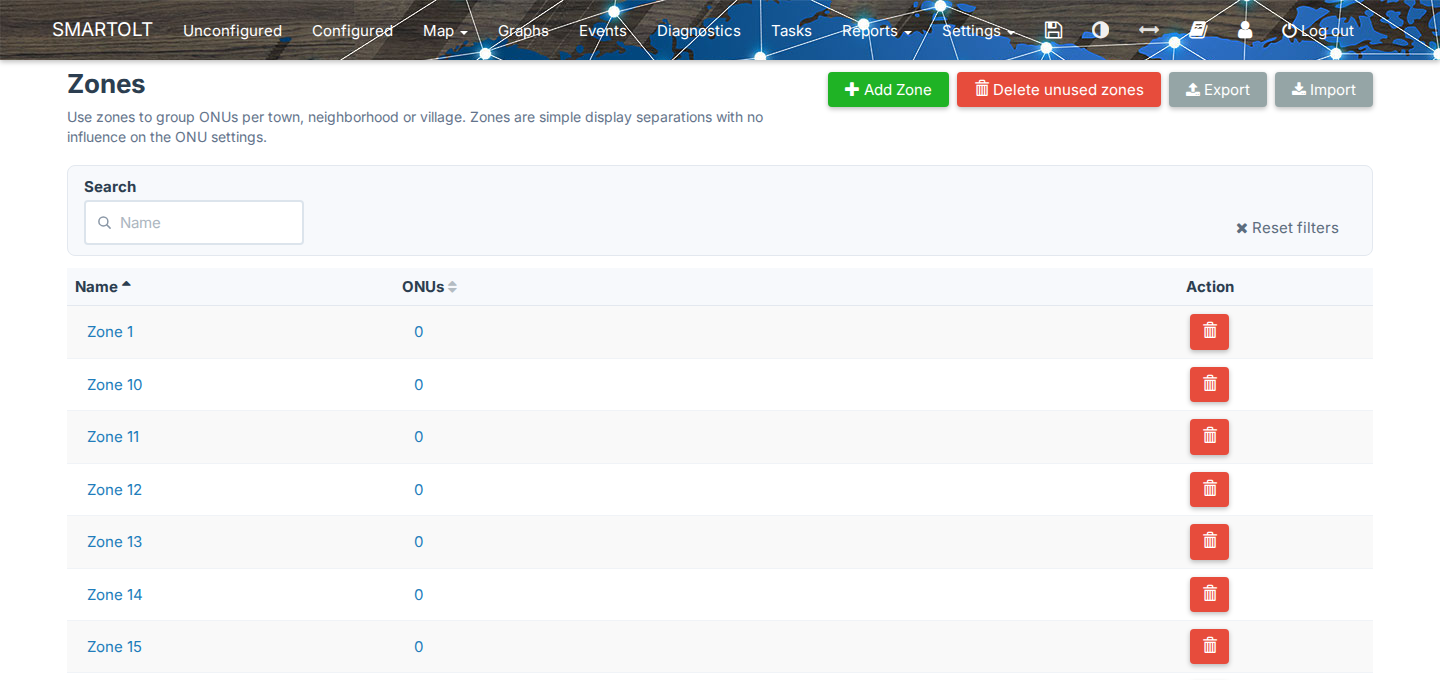Open the Zone 15 link
The width and height of the screenshot is (1440, 680).
[115, 647]
